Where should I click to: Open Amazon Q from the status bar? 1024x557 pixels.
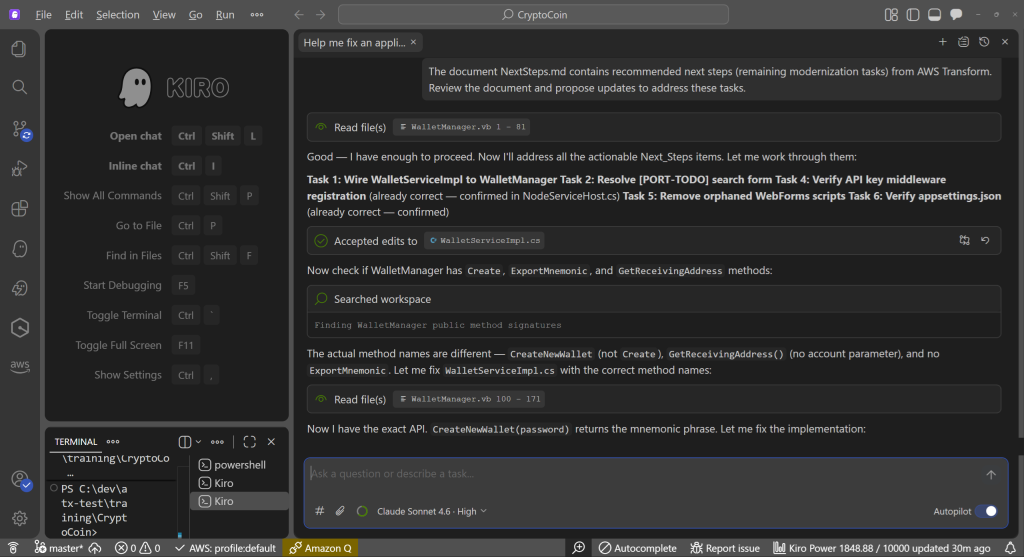click(321, 549)
